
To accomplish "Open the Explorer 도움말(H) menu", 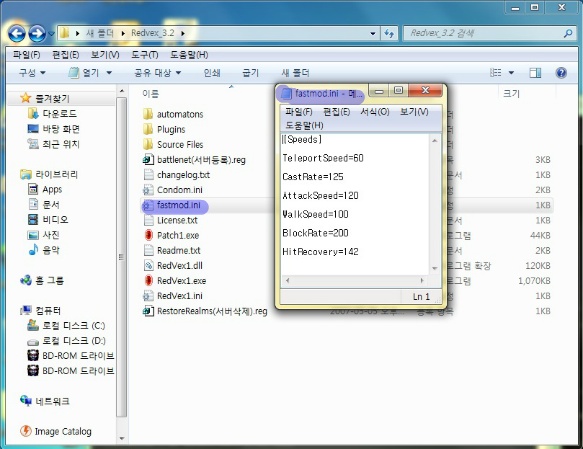I will click(189, 55).
